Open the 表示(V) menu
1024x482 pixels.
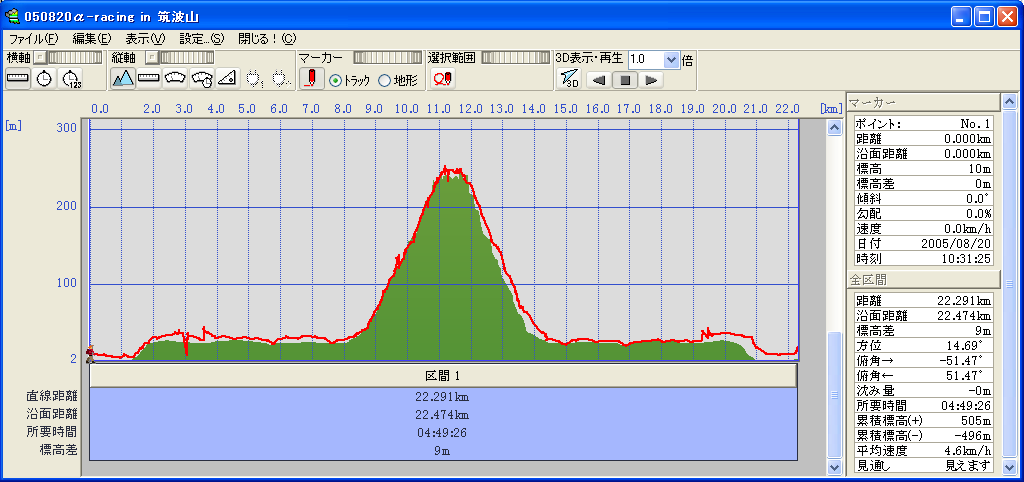point(145,38)
